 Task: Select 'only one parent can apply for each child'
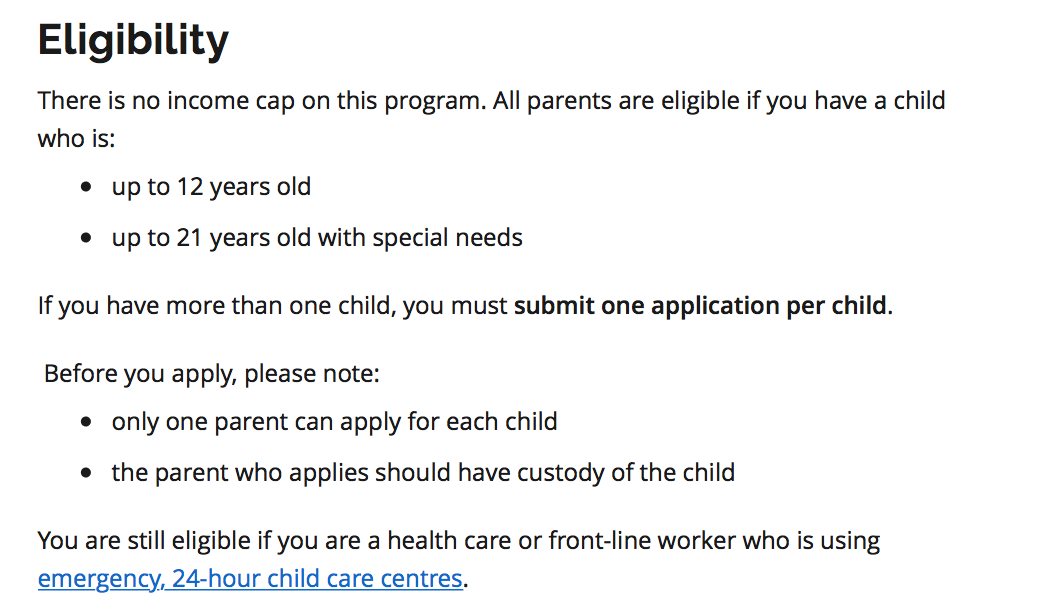(334, 422)
